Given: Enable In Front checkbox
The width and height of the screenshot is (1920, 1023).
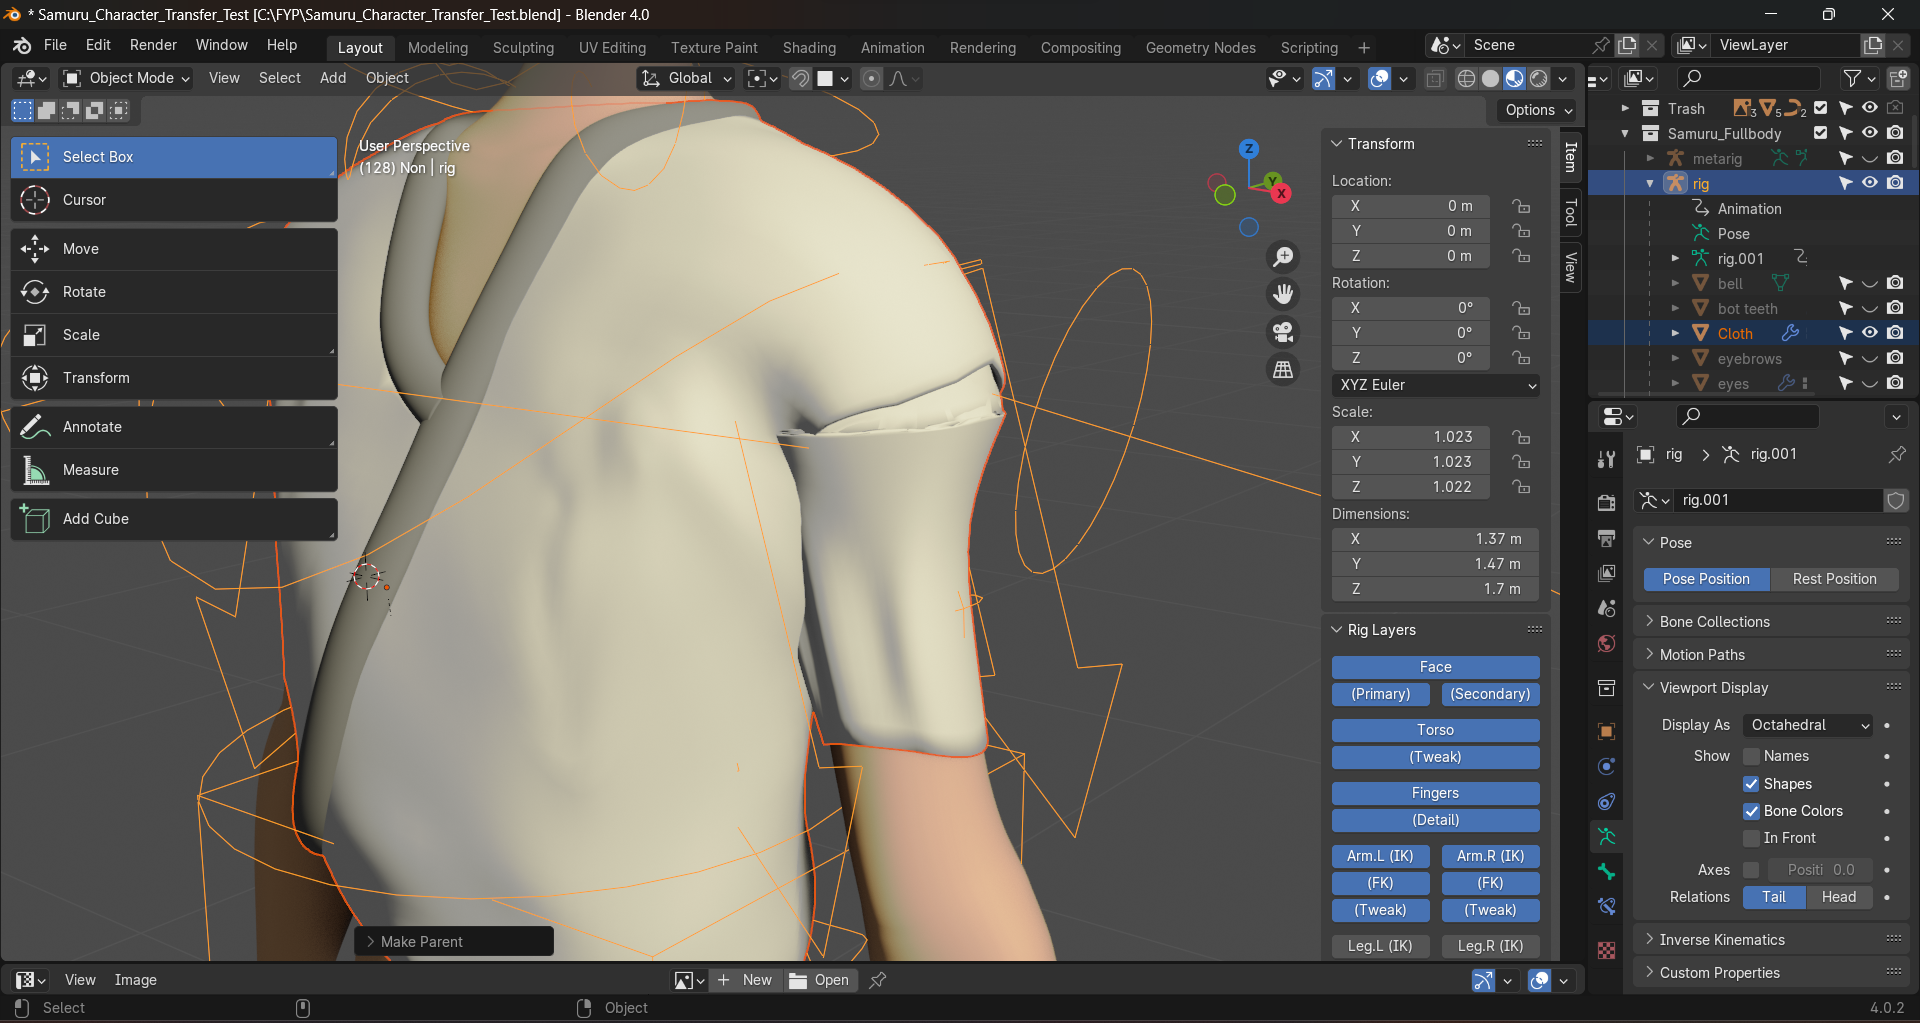Looking at the screenshot, I should pos(1751,838).
